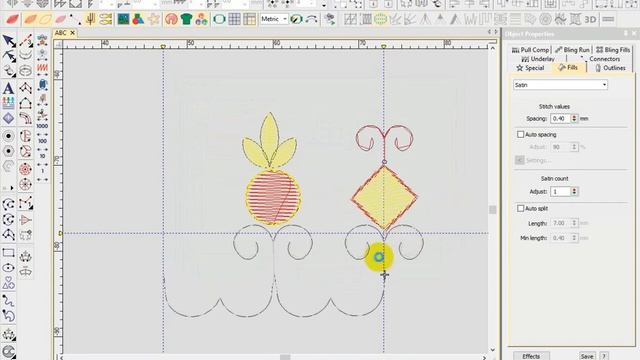This screenshot has height=360, width=640.
Task: Click the horizontal scrollbar thumb below the canvas
Action: pos(285,358)
